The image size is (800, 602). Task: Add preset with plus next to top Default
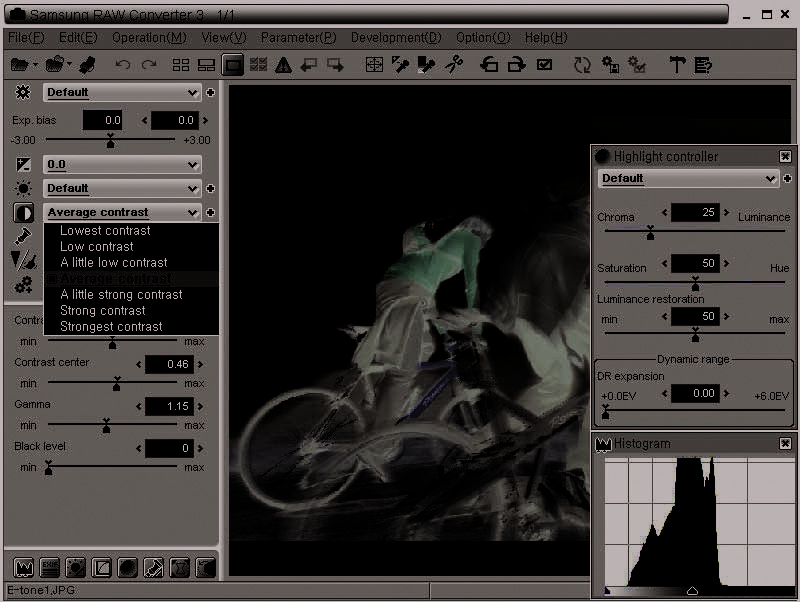coord(210,92)
